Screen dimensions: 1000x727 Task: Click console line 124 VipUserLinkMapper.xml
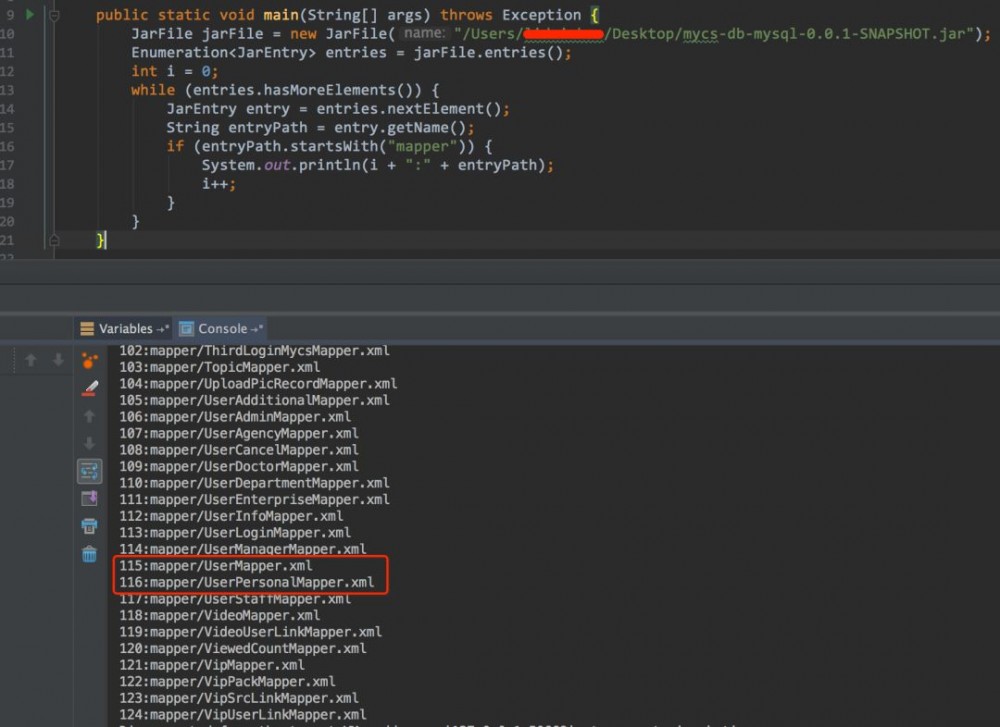242,716
